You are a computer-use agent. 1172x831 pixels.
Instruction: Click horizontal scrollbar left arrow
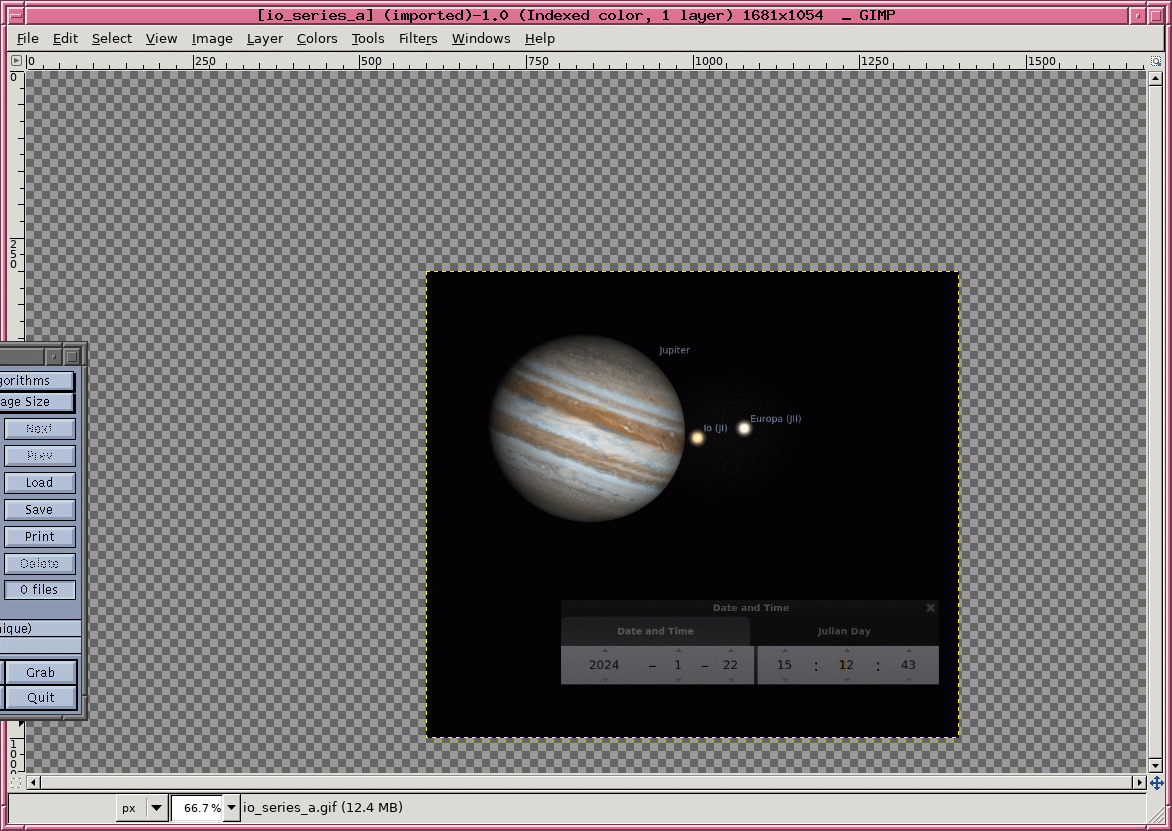(x=33, y=782)
